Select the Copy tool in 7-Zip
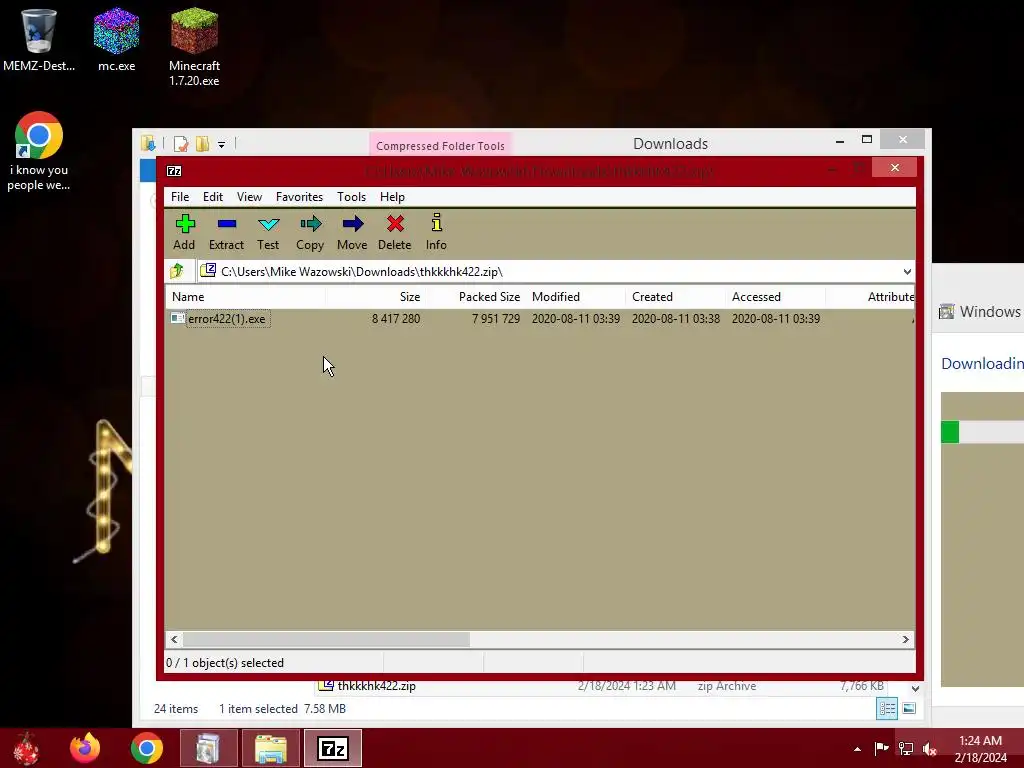 tap(310, 232)
